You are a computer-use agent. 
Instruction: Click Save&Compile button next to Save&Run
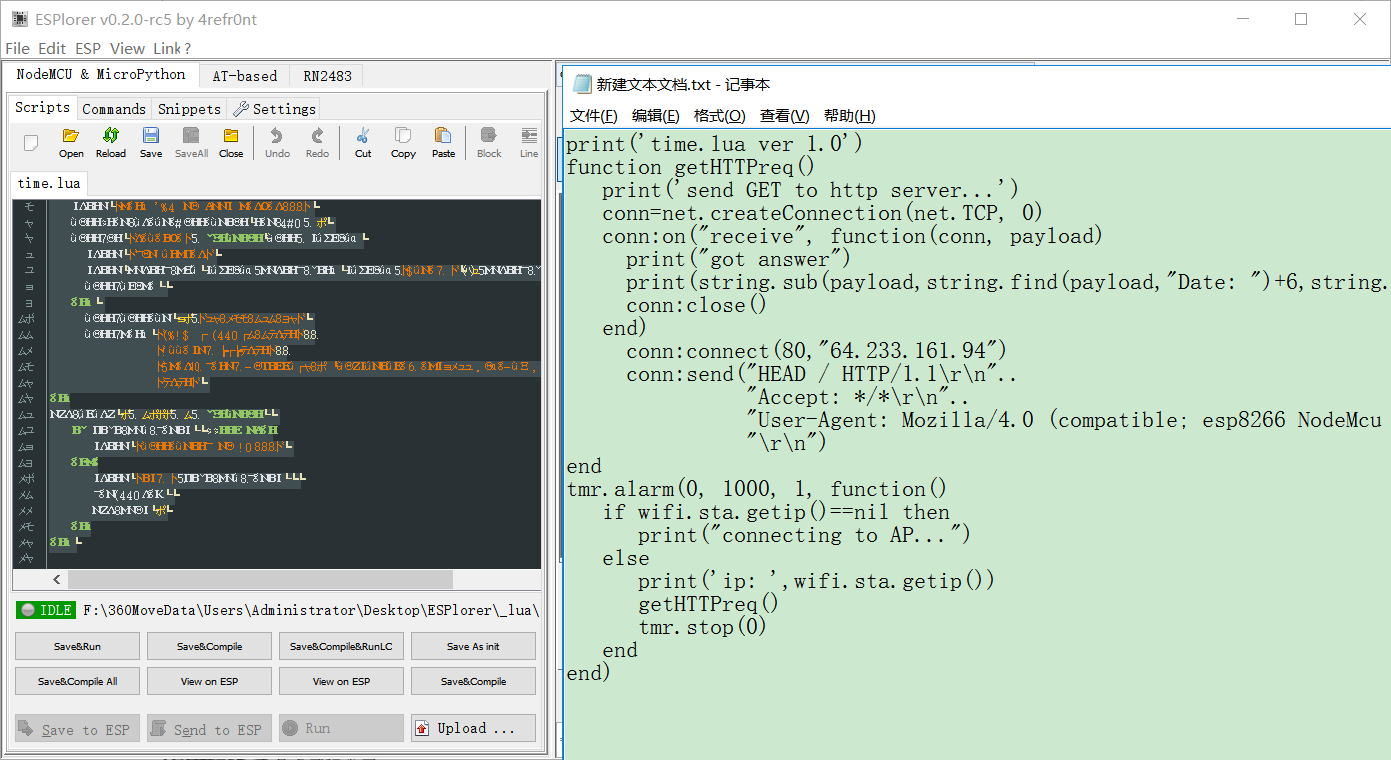coord(209,646)
